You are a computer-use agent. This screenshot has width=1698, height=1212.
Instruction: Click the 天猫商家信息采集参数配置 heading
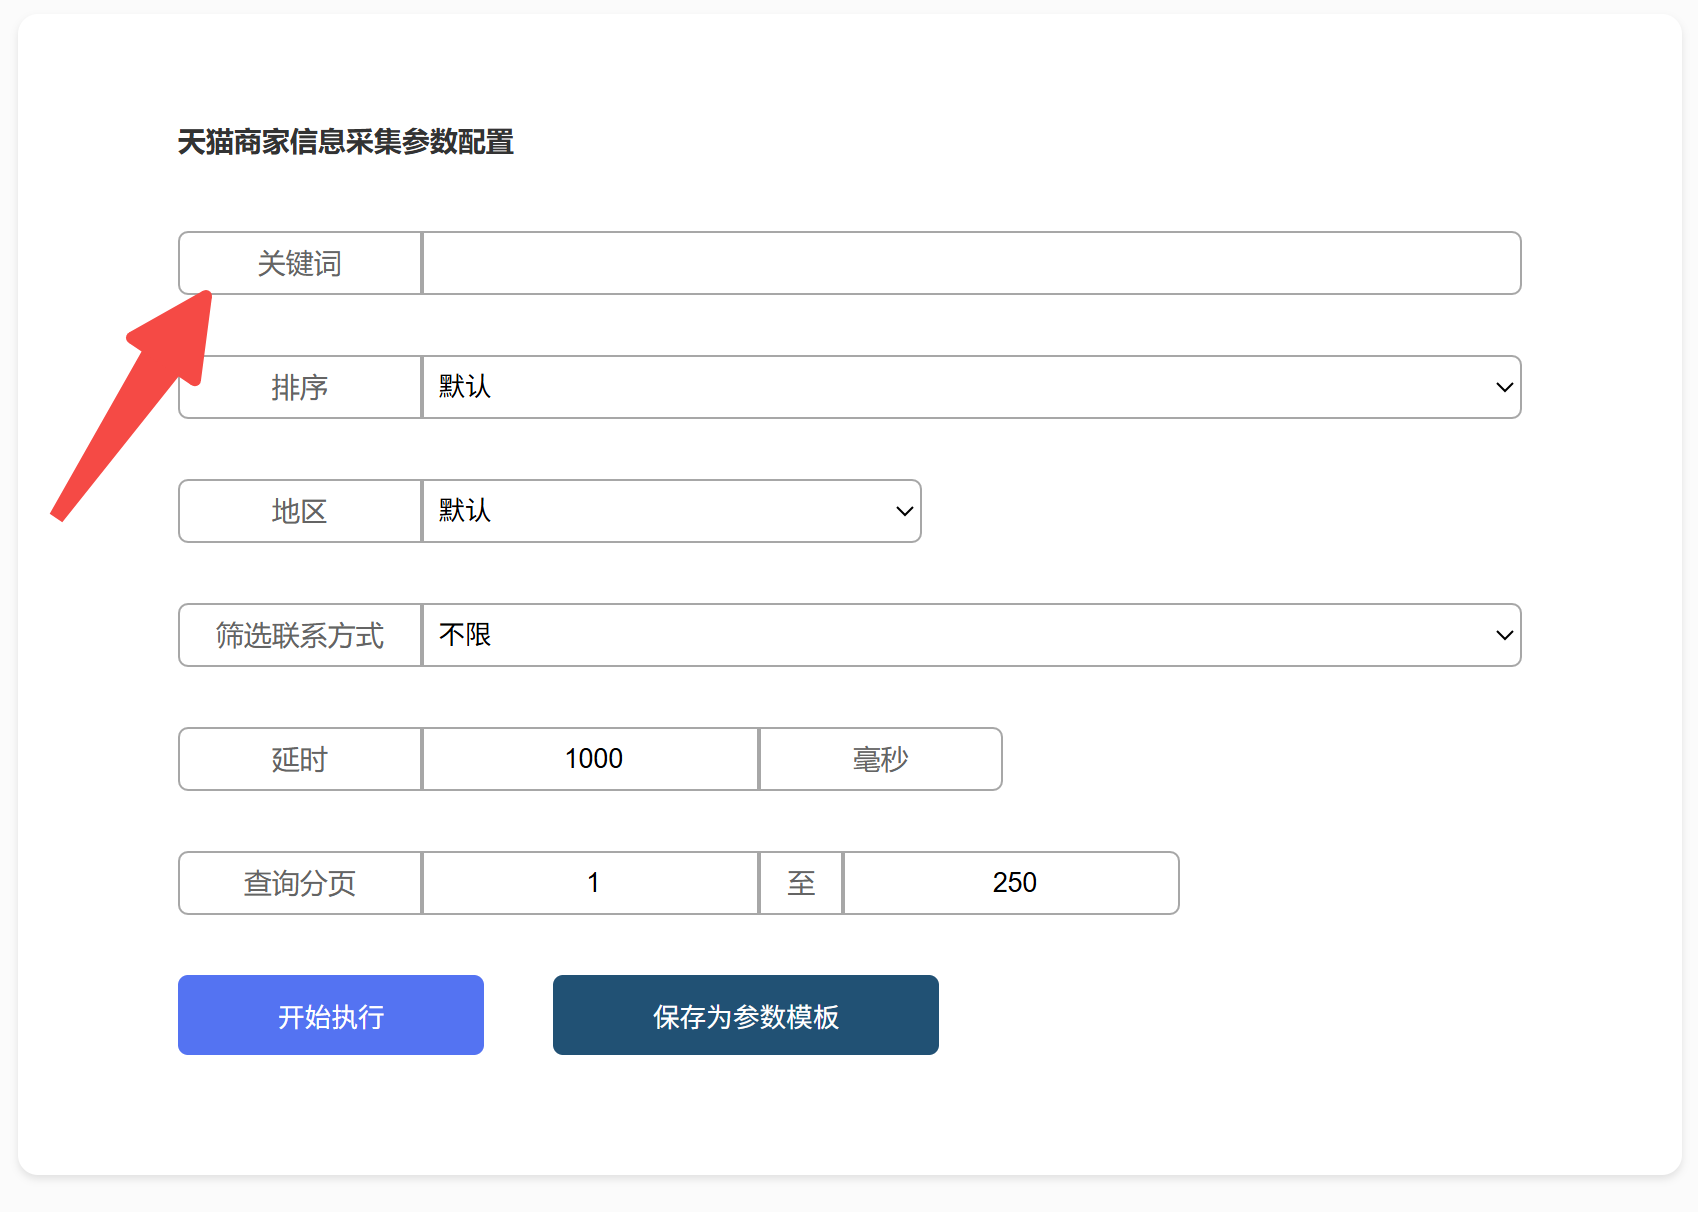click(x=346, y=142)
